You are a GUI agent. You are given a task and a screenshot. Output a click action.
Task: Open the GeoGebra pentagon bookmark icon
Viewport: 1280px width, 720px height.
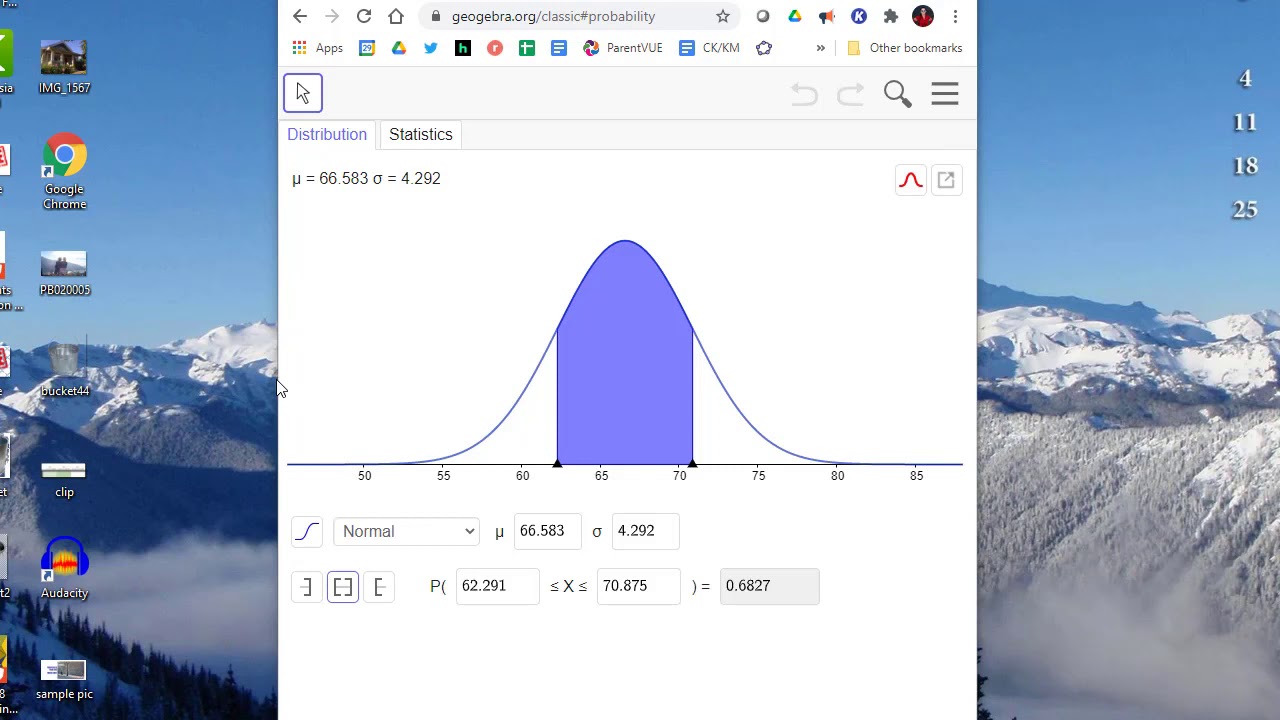click(764, 48)
